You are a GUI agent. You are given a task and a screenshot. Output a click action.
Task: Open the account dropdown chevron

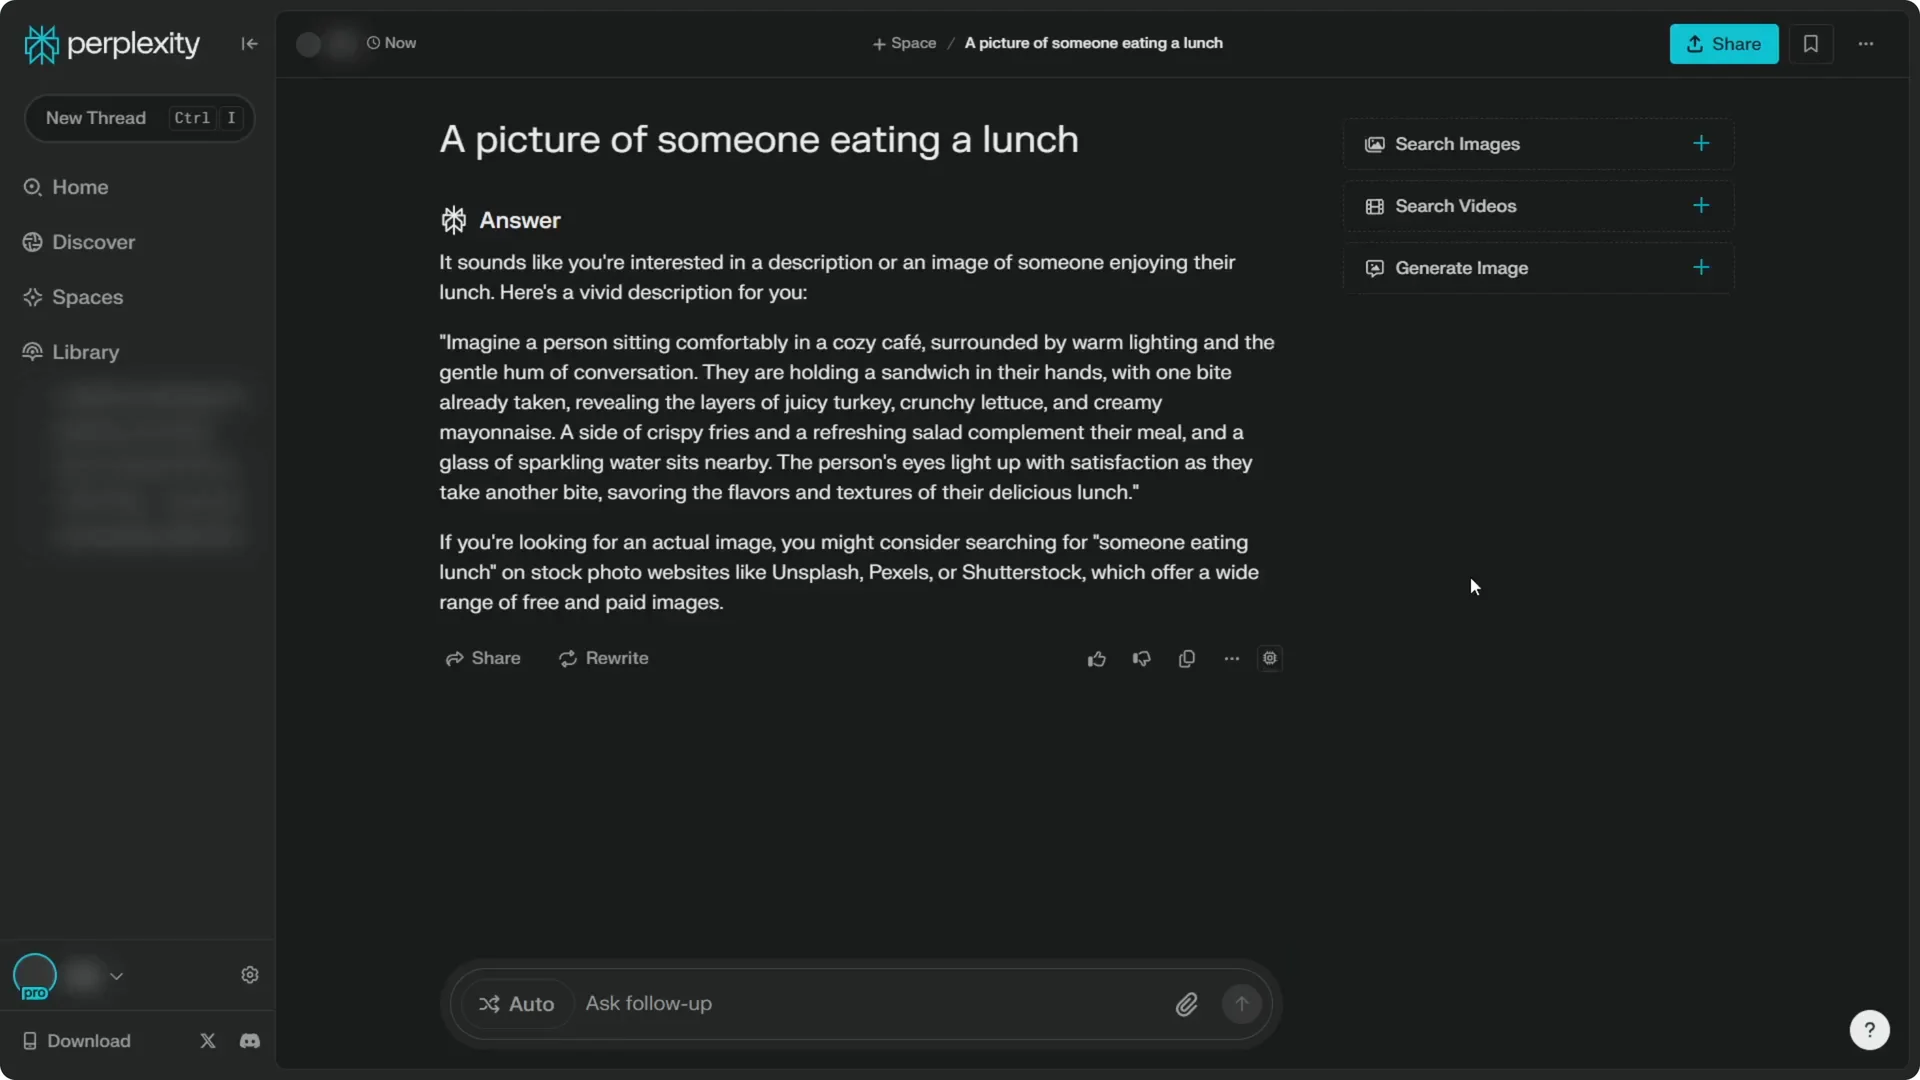pyautogui.click(x=117, y=976)
